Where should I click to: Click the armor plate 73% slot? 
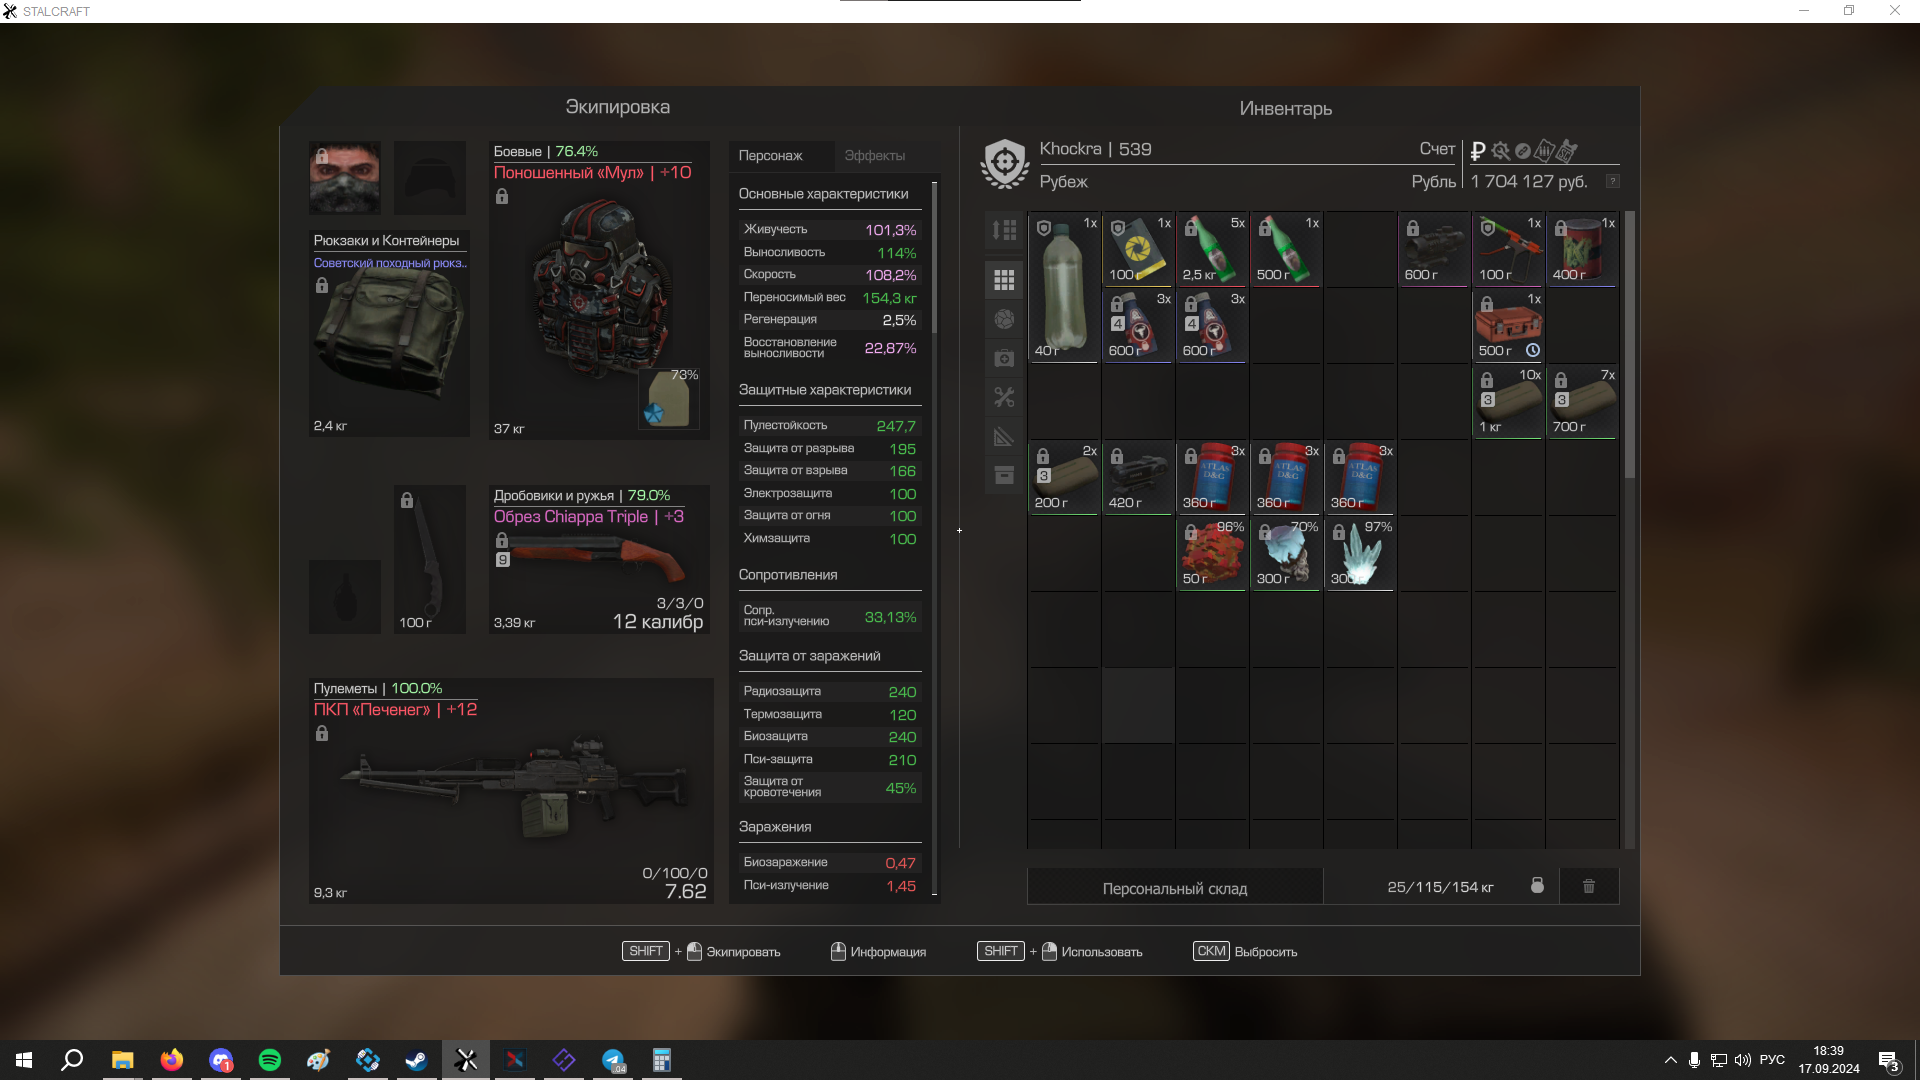tap(669, 399)
